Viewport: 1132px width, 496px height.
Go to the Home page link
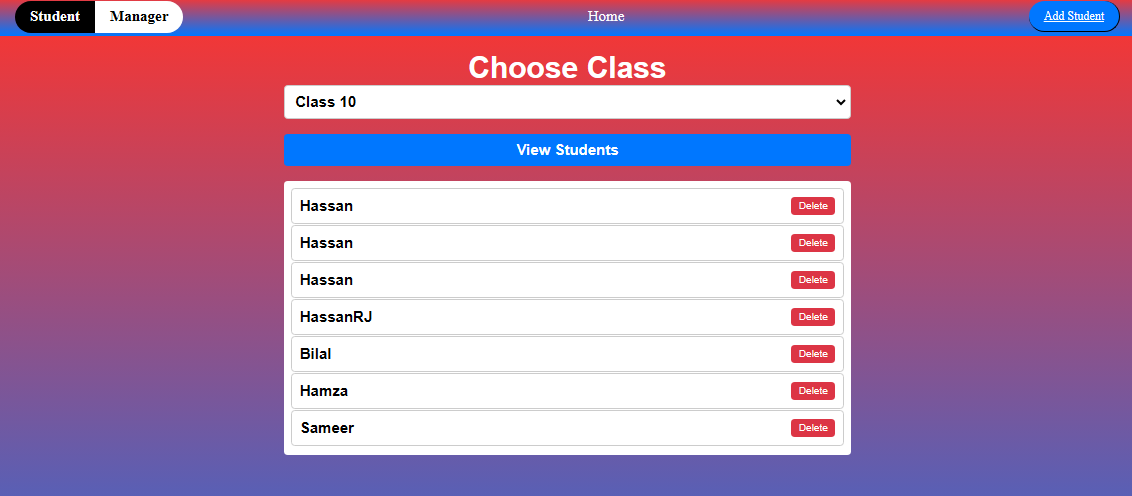click(606, 16)
